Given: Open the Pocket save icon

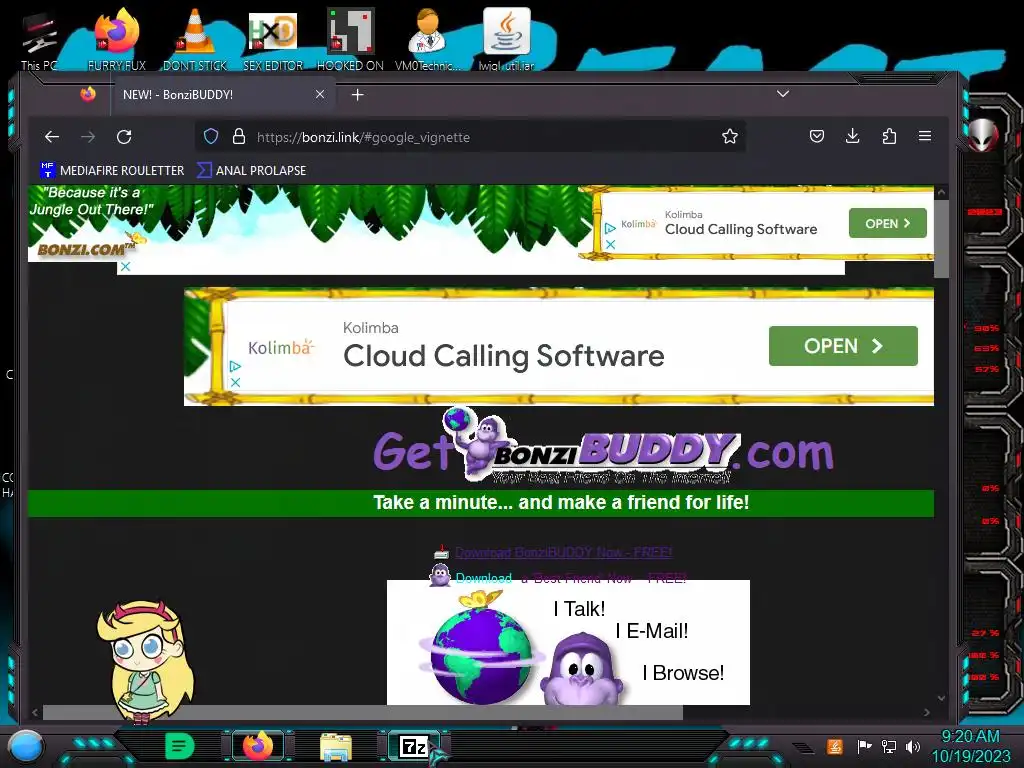Looking at the screenshot, I should tap(816, 136).
